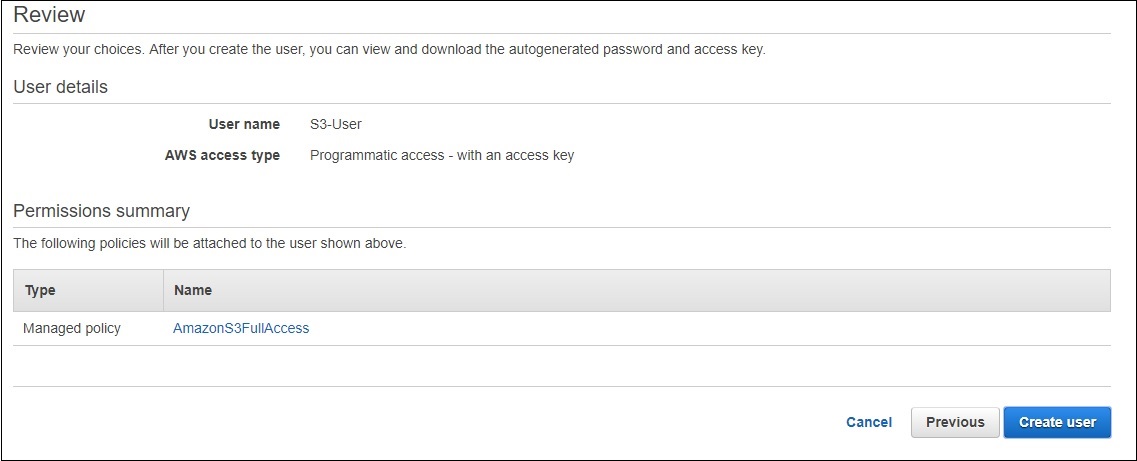This screenshot has height=461, width=1137.
Task: Click the AWS access type label
Action: 222,155
